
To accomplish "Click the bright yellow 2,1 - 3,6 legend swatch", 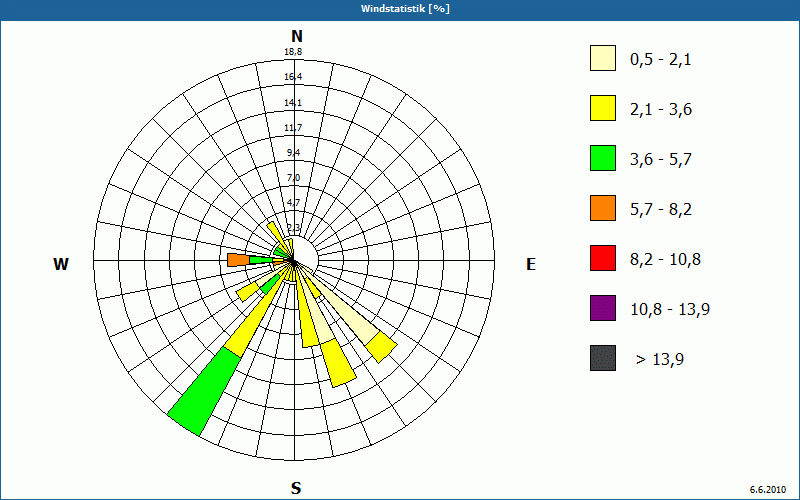I will pos(603,108).
